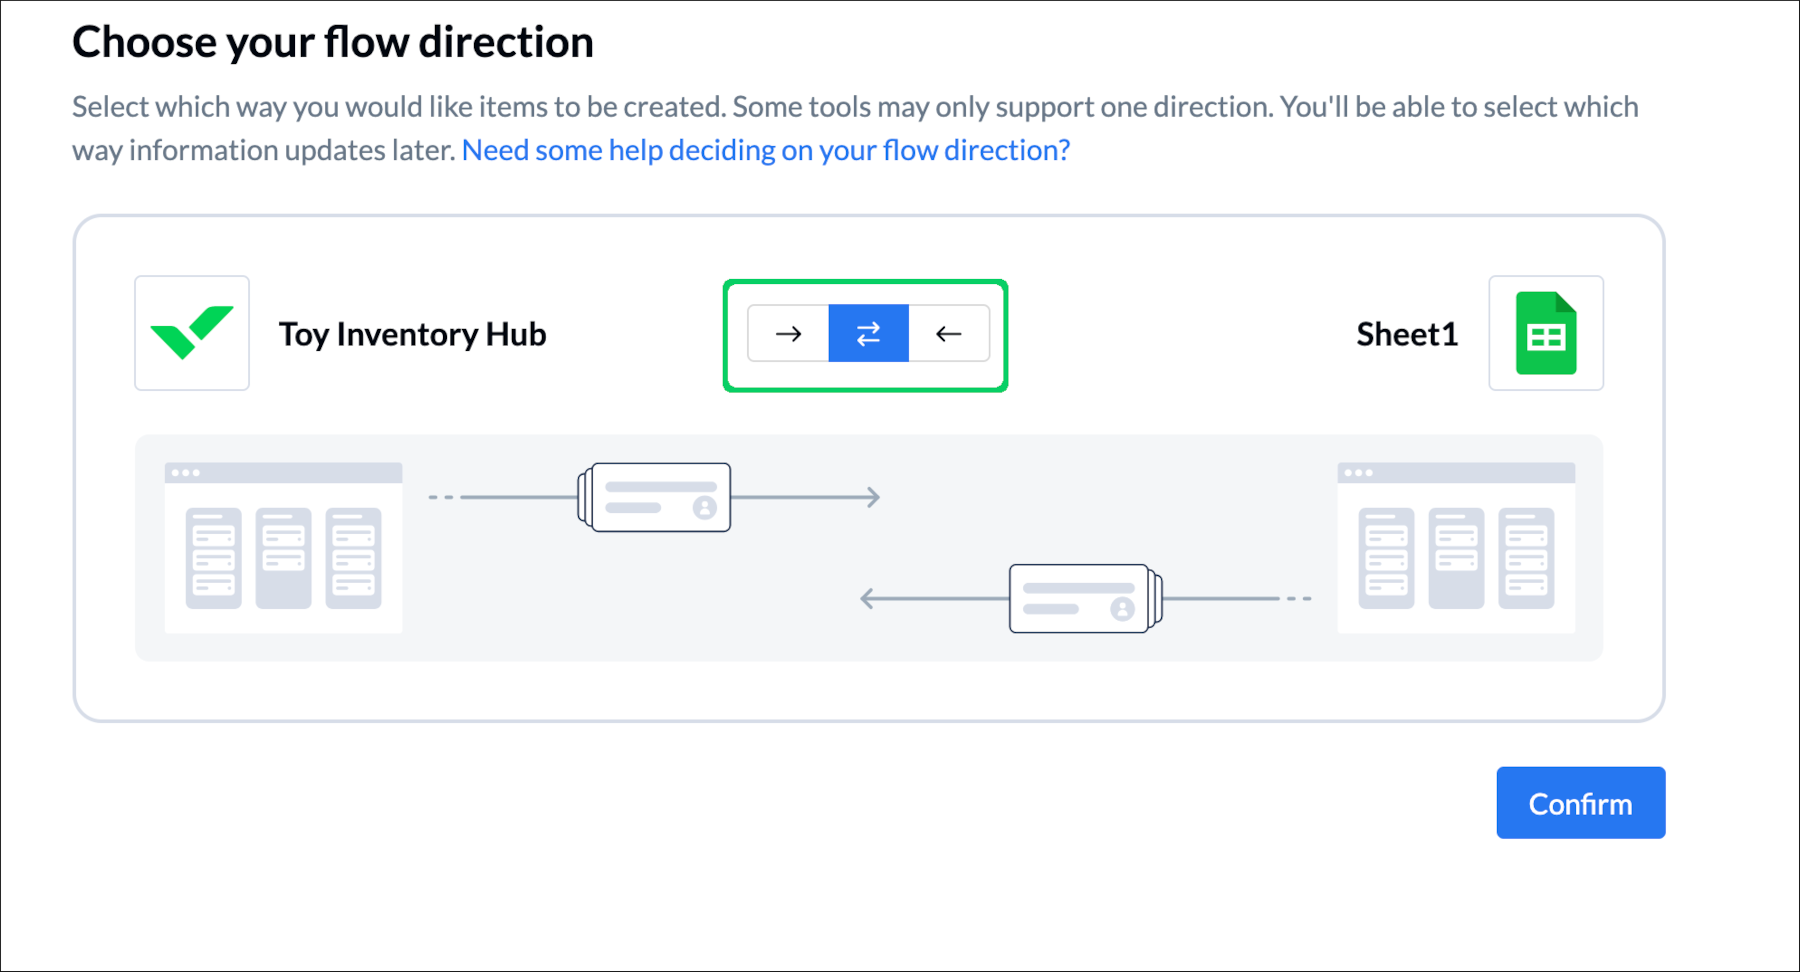The width and height of the screenshot is (1800, 972).
Task: Click the right board illustration thumbnail
Action: (x=1456, y=547)
